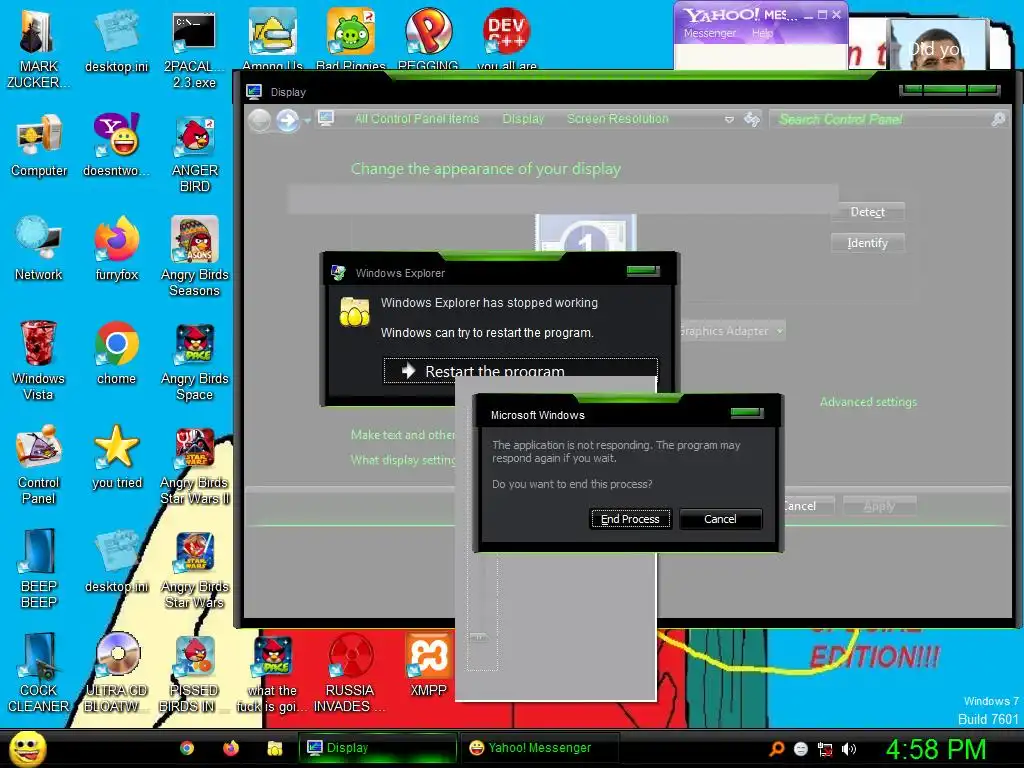Open the Bad Piggies desktop icon

(351, 39)
